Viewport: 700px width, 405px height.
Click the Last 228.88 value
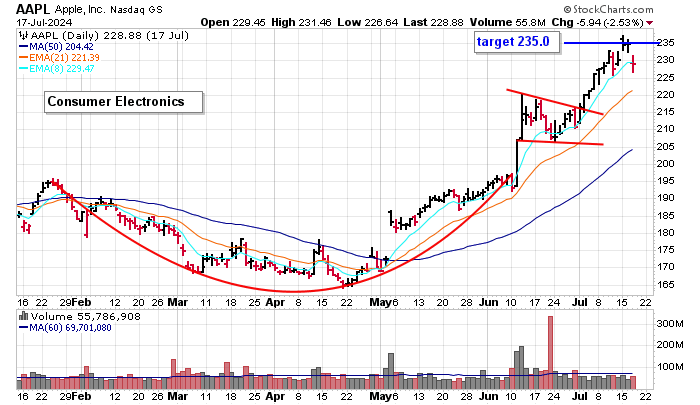pos(433,22)
